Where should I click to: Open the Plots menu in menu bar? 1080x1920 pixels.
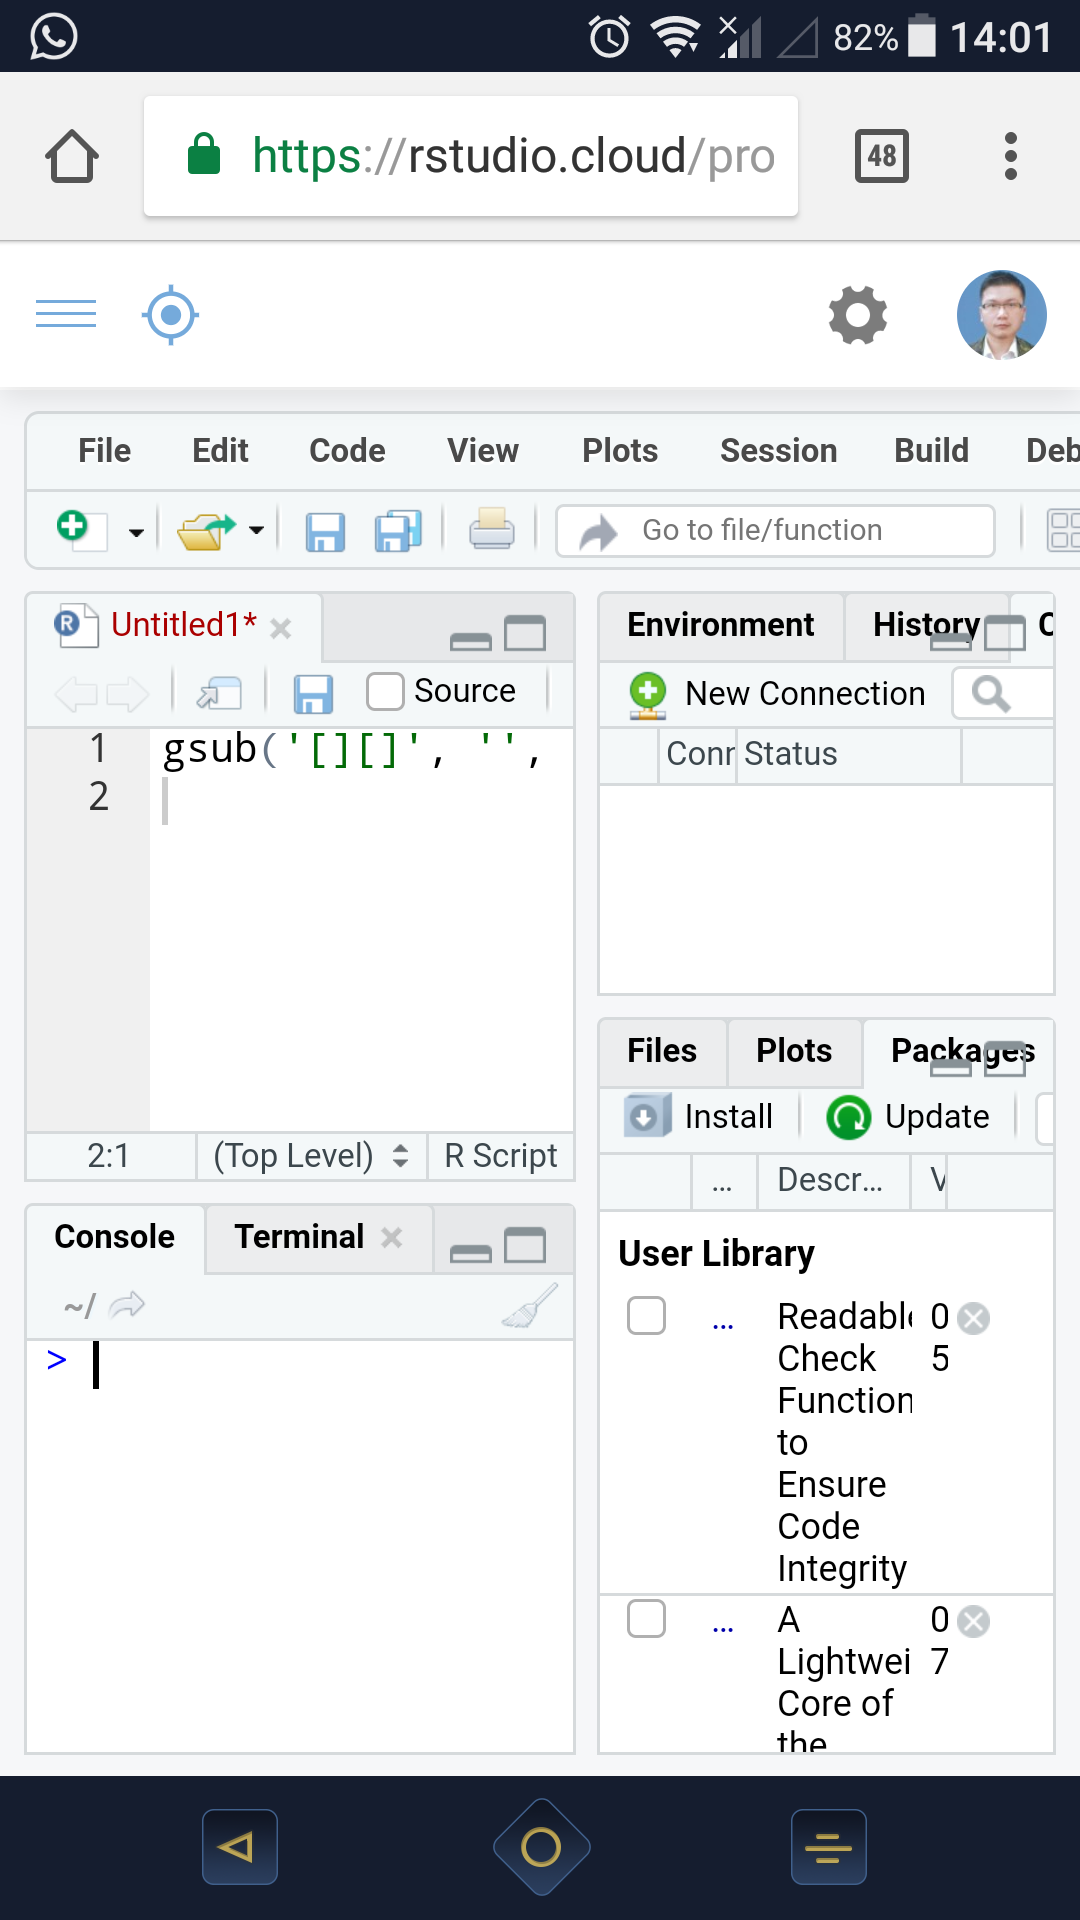[x=620, y=451]
